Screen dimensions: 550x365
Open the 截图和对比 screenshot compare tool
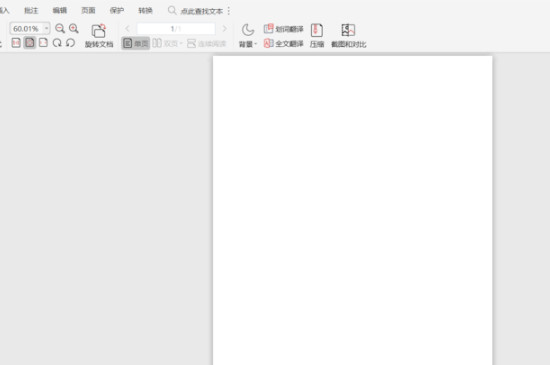(349, 35)
